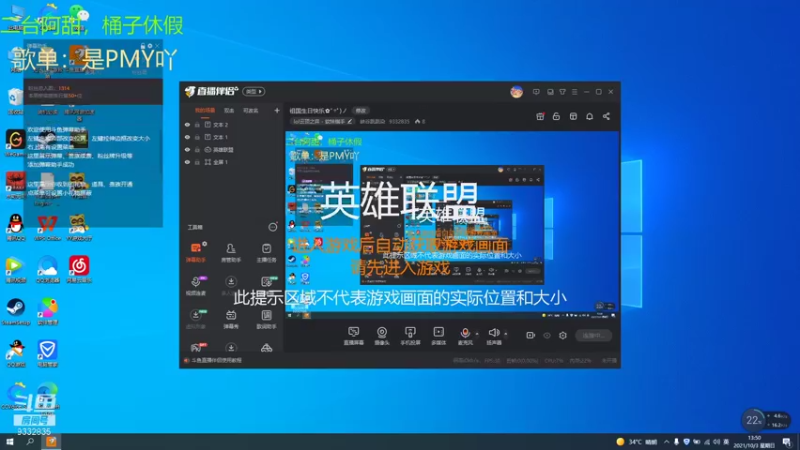Open the Windows notification center
This screenshot has height=450, width=800.
pos(786,442)
